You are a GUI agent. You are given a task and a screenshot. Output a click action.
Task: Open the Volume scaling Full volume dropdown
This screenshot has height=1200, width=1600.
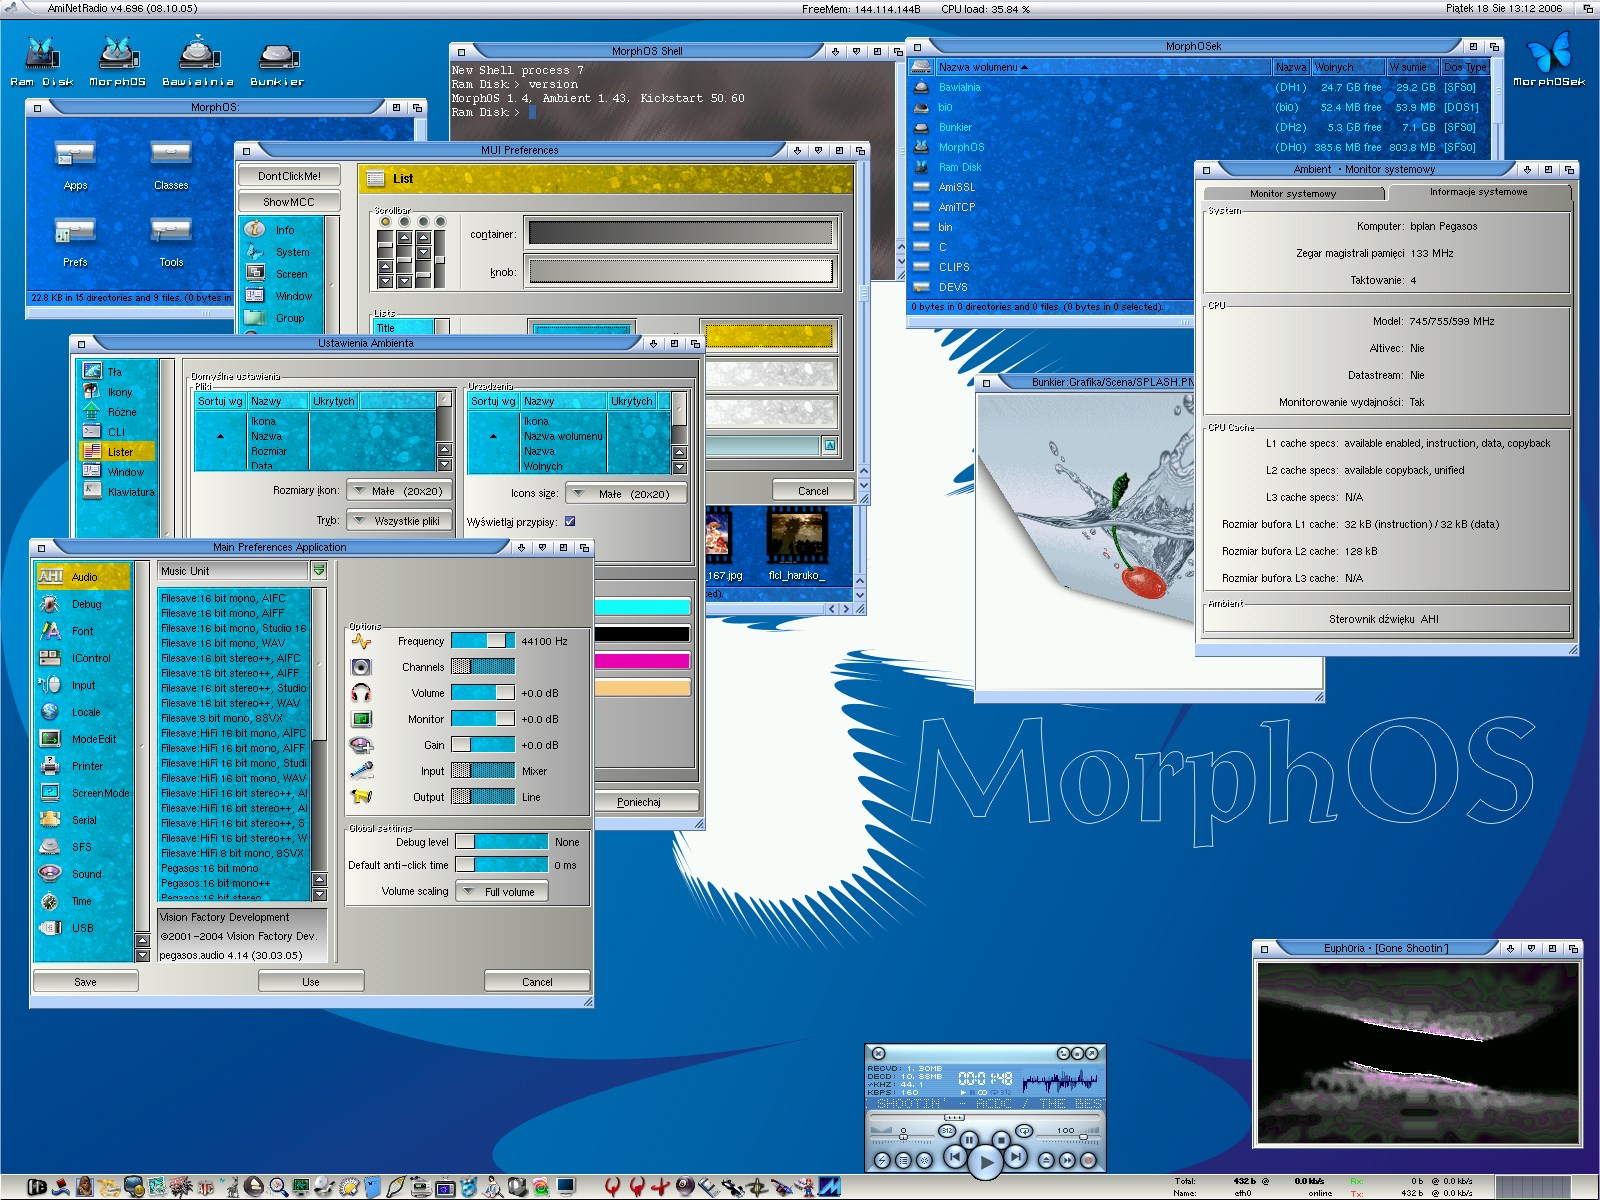click(502, 892)
